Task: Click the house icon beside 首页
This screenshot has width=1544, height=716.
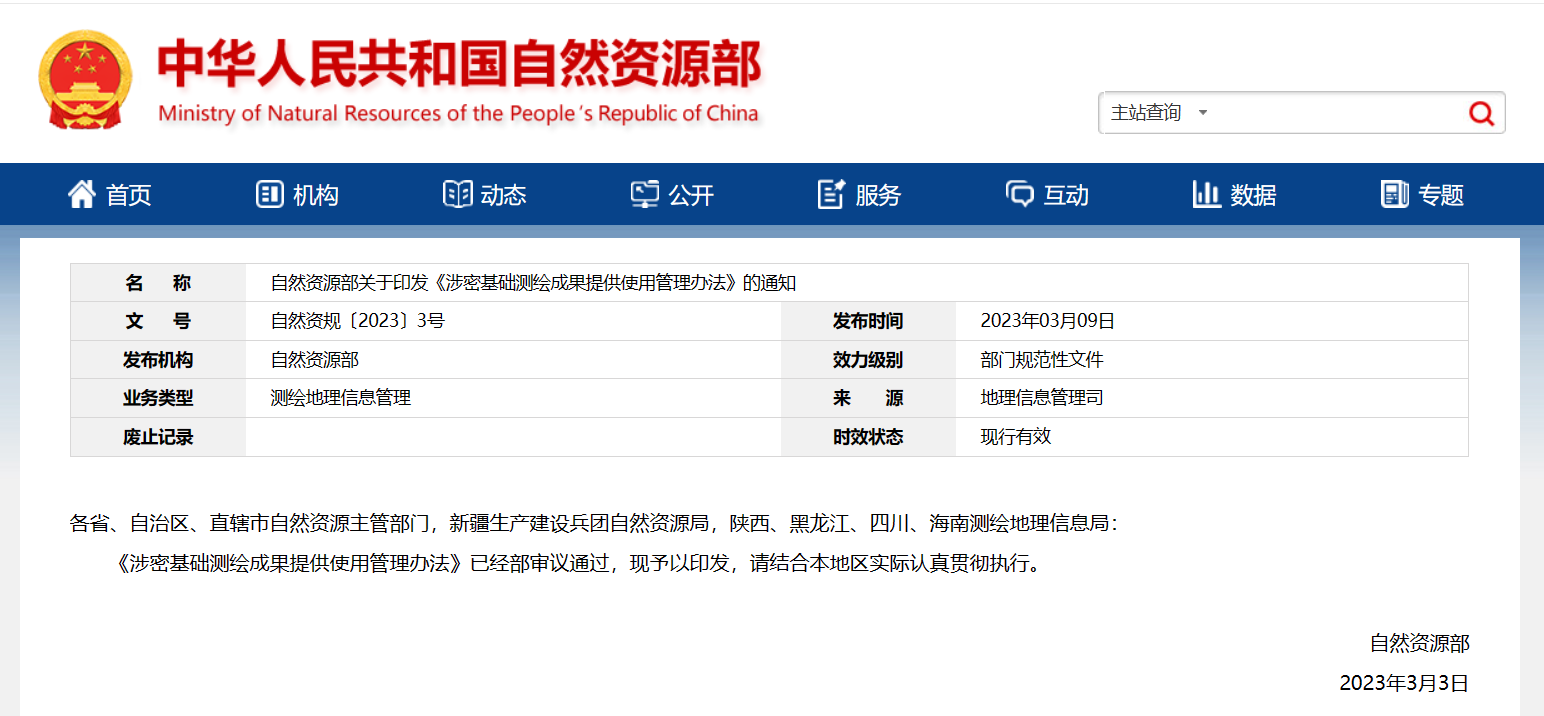Action: pos(82,194)
